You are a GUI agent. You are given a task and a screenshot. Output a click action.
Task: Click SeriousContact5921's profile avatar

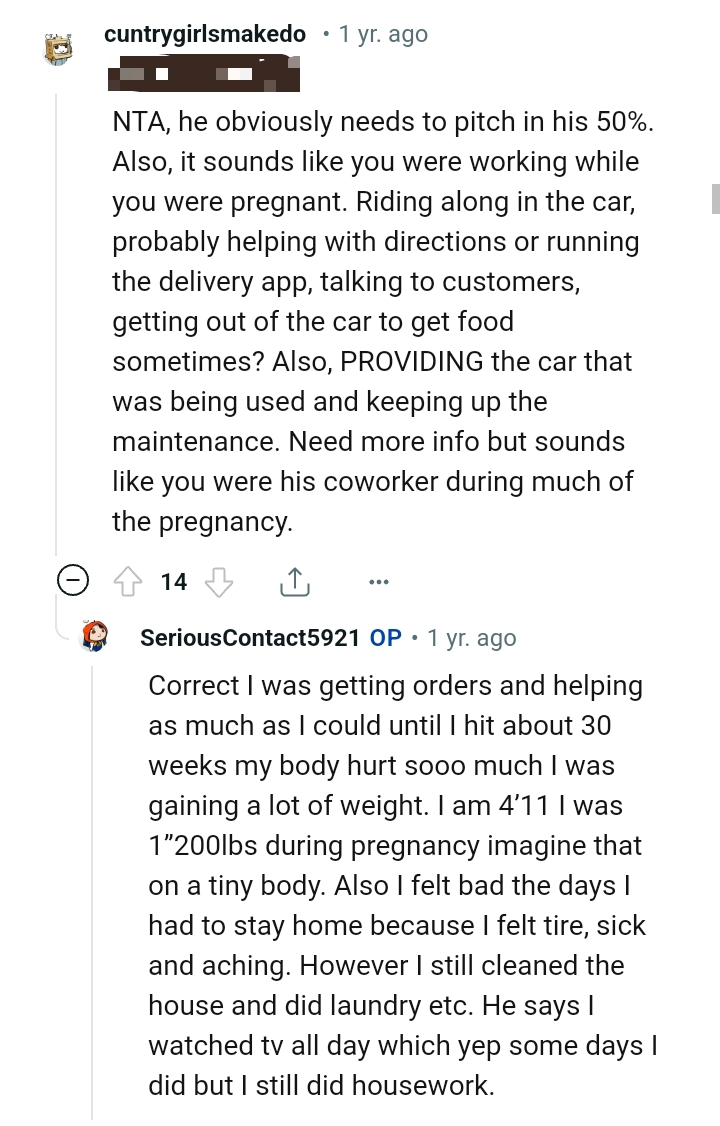(94, 637)
